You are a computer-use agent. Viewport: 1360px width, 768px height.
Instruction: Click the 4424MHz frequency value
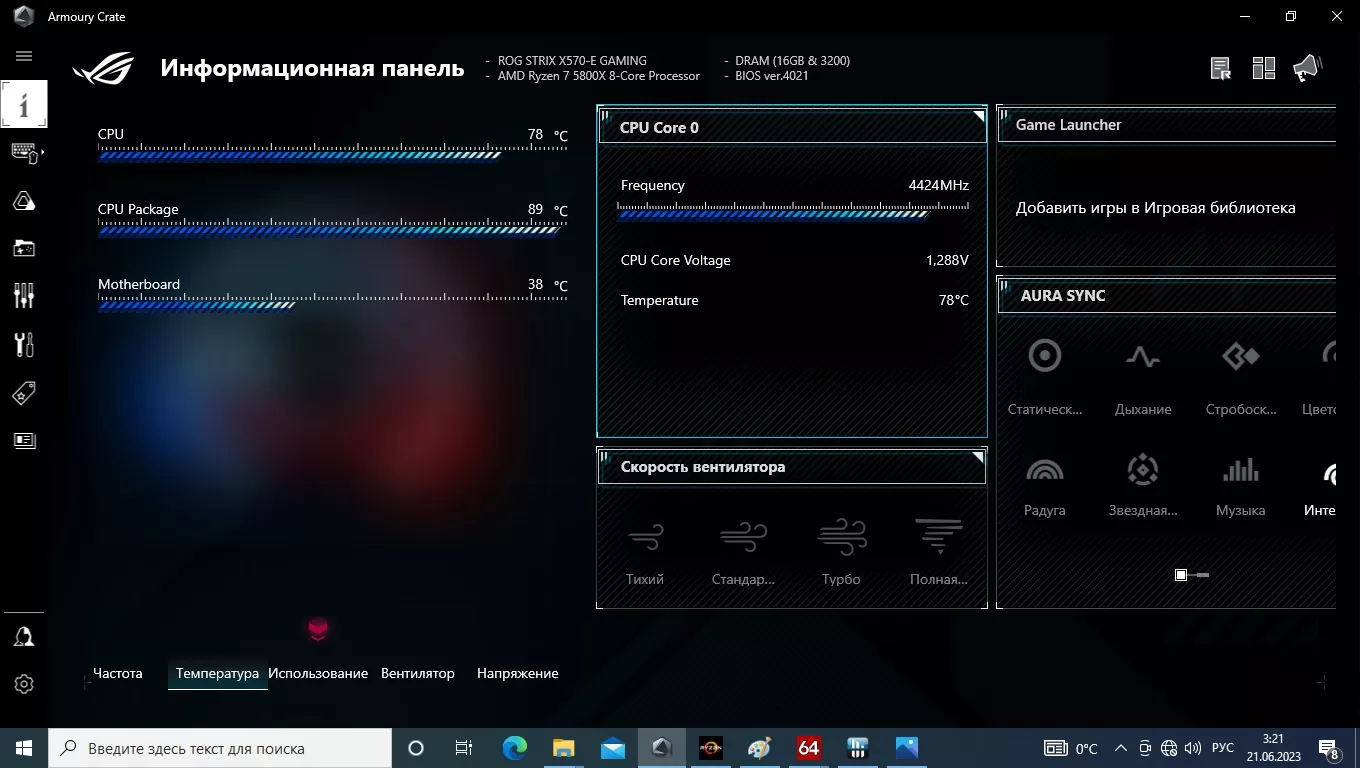[x=938, y=185]
